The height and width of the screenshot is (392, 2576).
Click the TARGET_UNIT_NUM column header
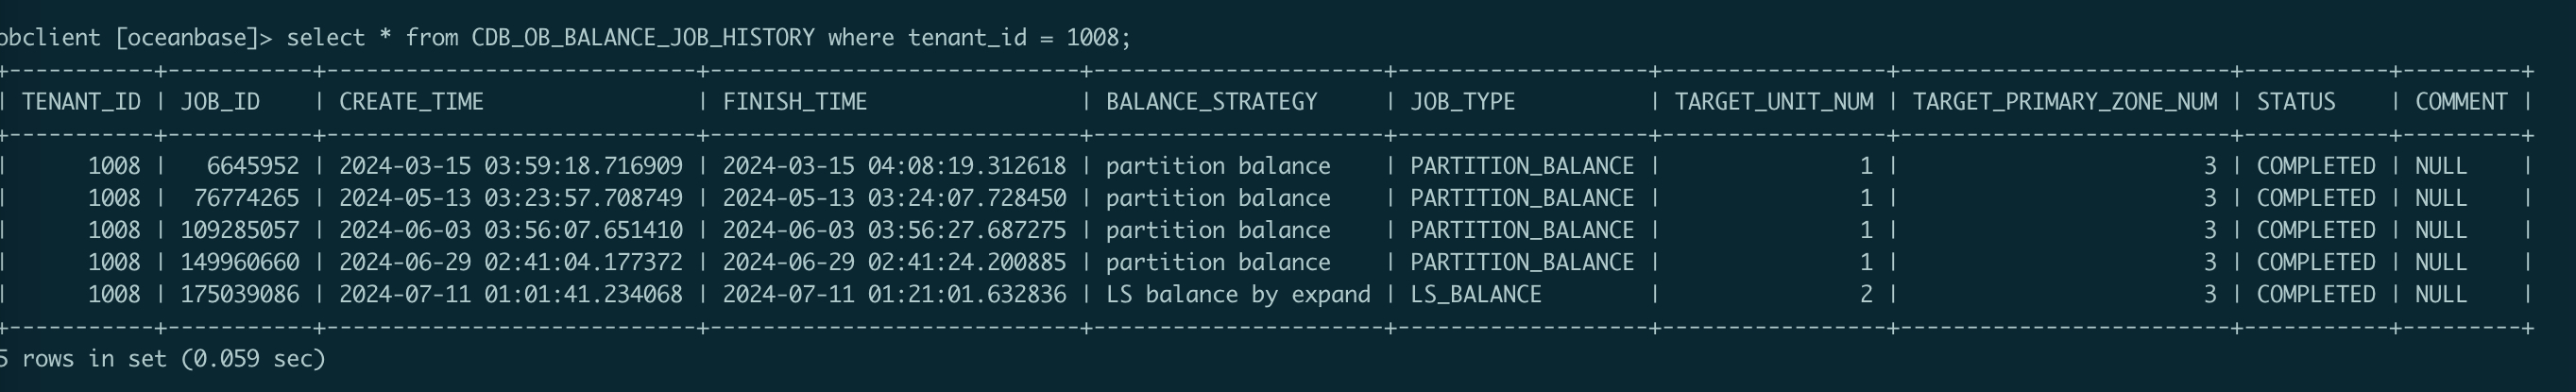click(1774, 102)
